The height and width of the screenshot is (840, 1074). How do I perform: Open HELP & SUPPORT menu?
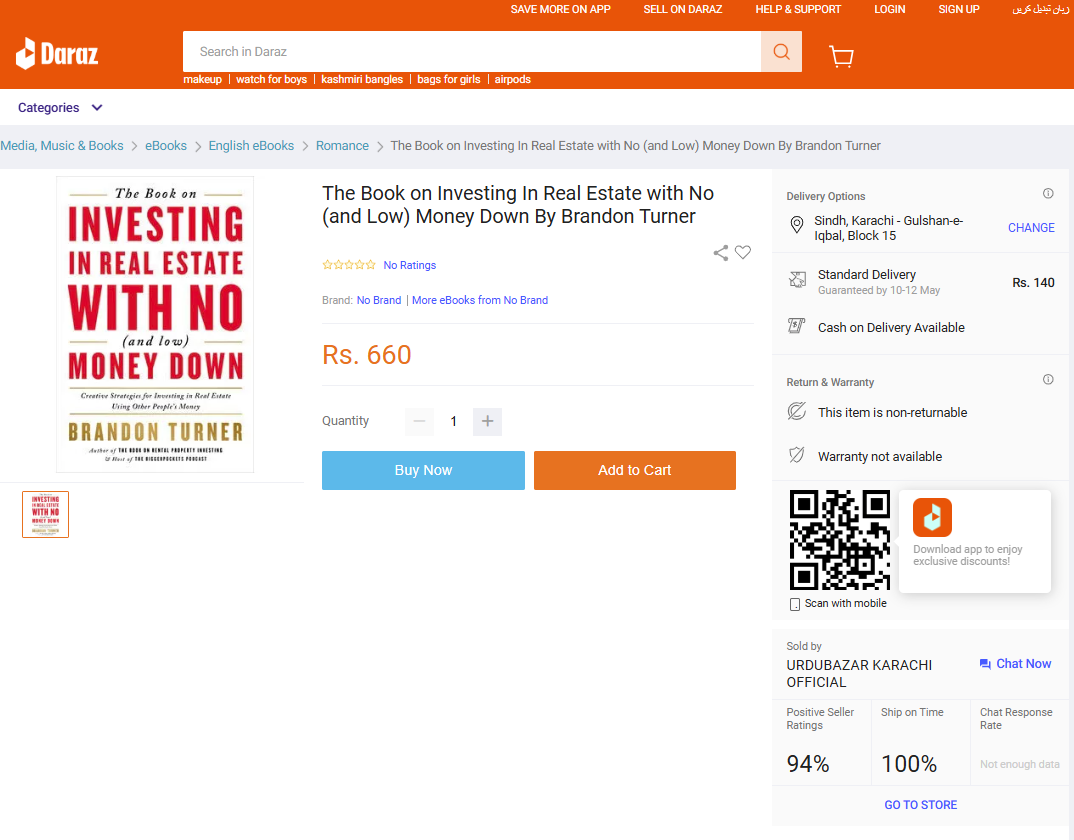pyautogui.click(x=798, y=10)
